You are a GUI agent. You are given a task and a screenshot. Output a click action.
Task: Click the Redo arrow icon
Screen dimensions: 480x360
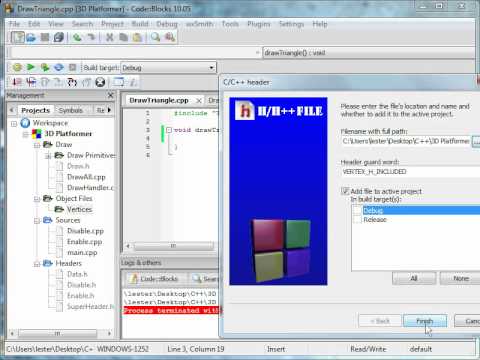click(x=91, y=37)
